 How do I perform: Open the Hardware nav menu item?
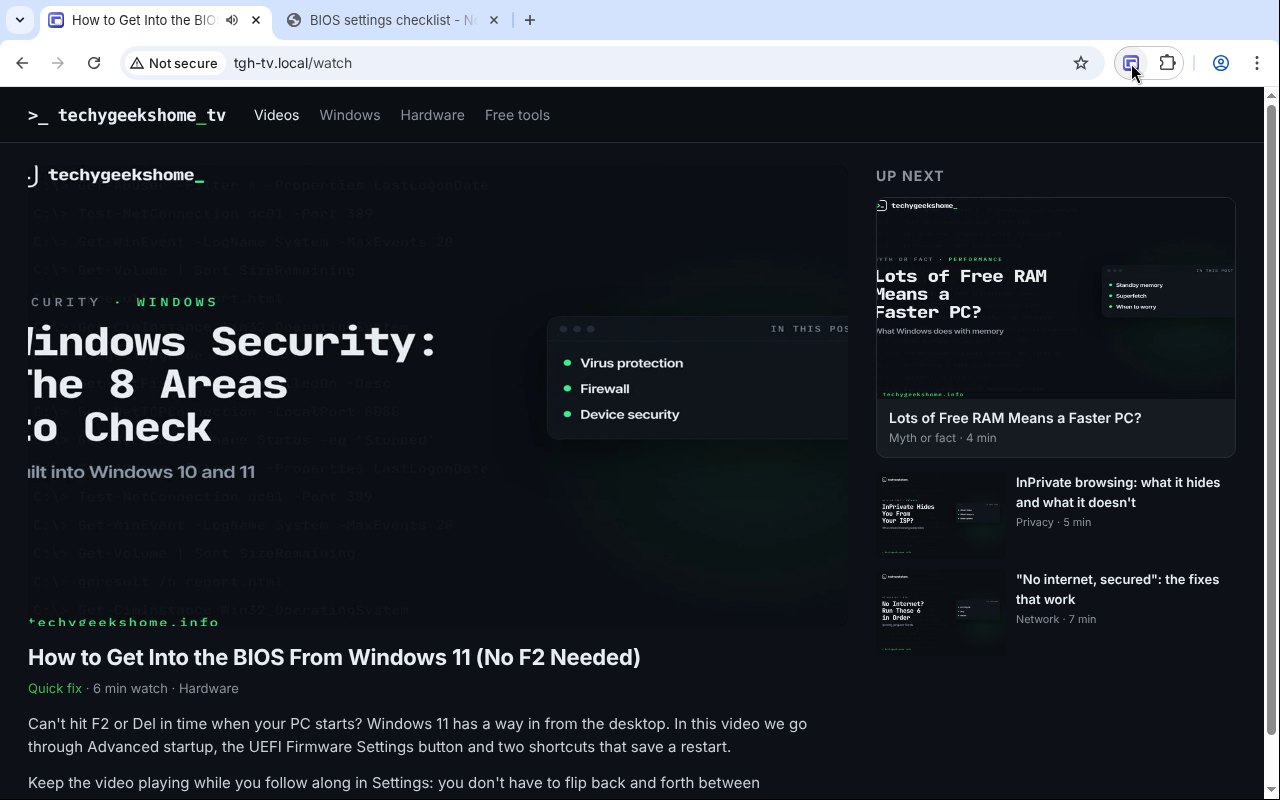pos(432,115)
